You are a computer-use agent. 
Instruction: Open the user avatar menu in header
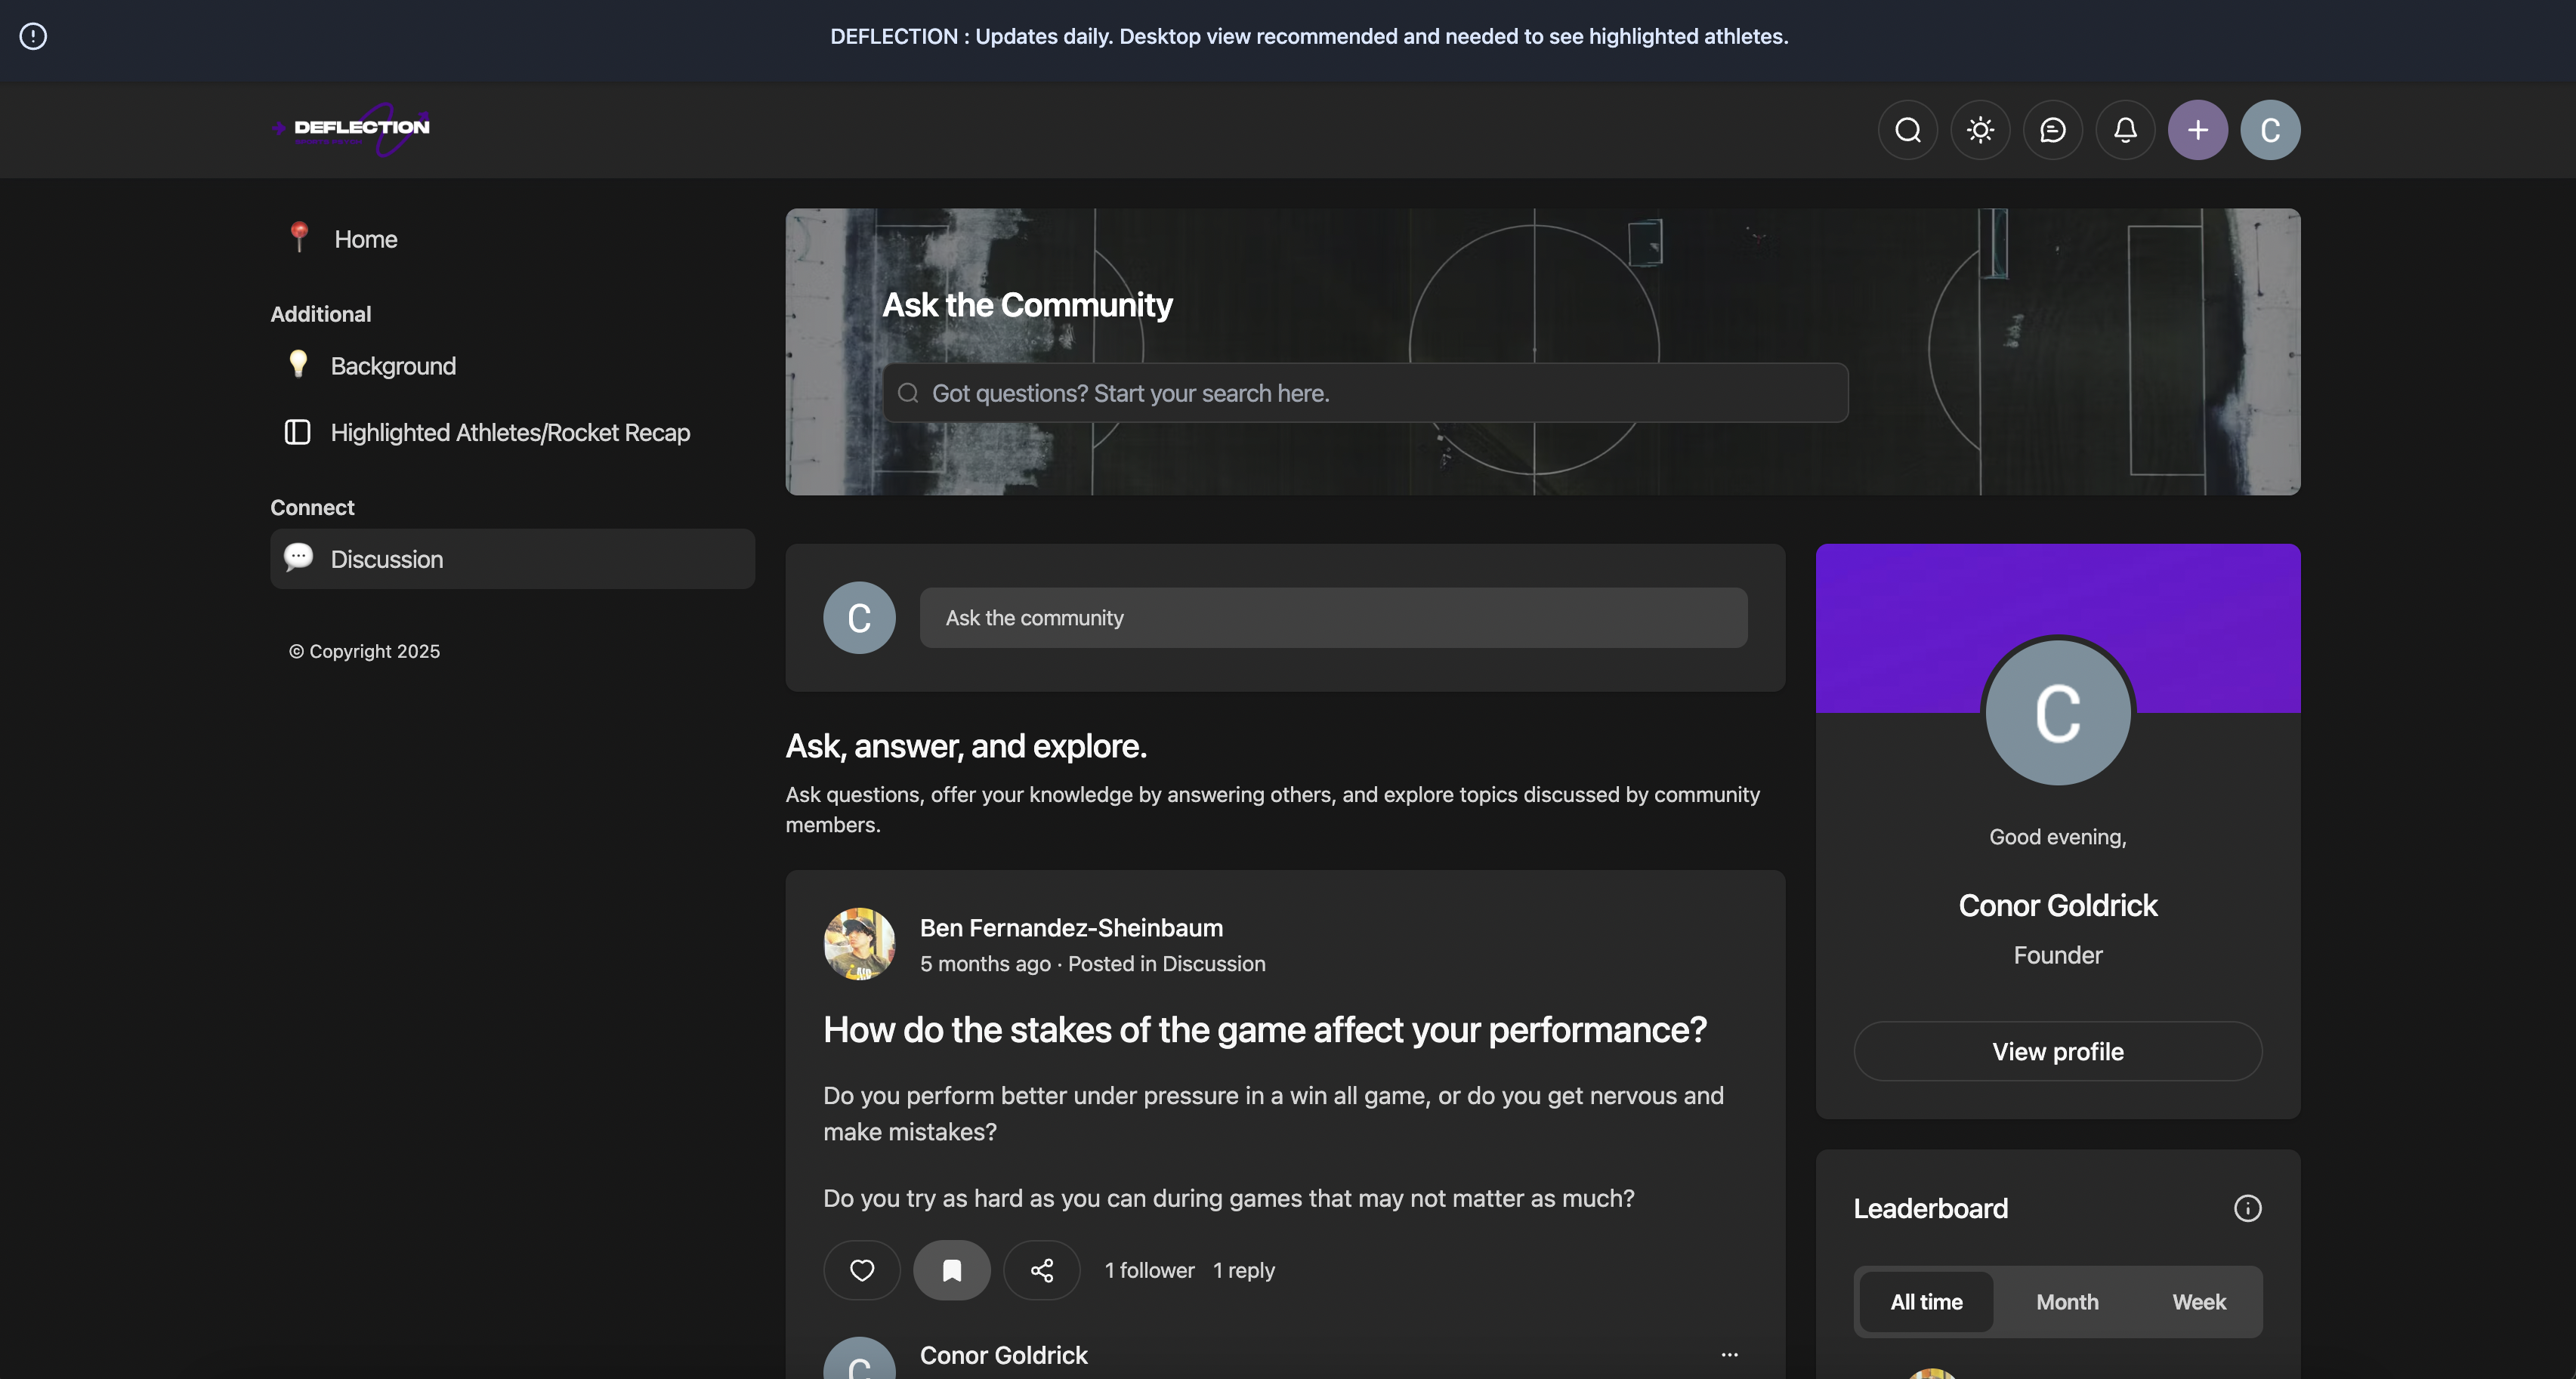click(x=2270, y=130)
